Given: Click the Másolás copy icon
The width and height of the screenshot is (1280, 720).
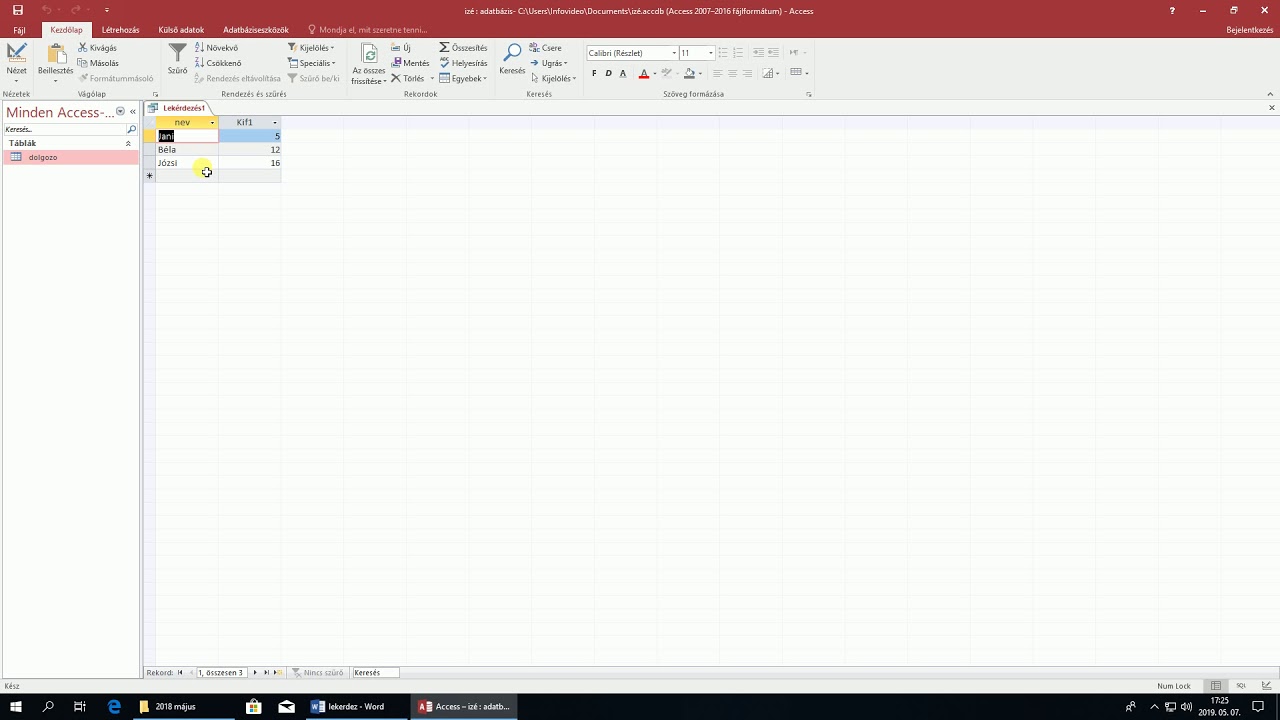Looking at the screenshot, I should [x=83, y=63].
